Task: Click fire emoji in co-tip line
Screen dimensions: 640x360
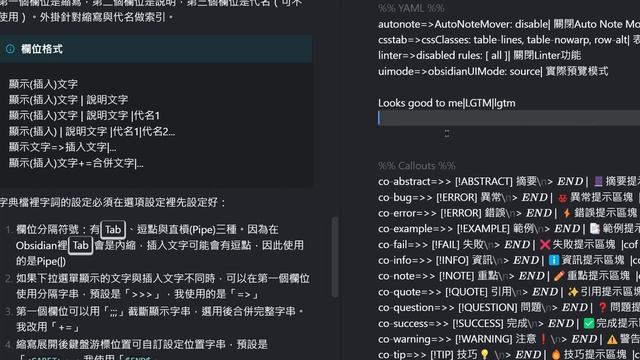Action: 556,354
